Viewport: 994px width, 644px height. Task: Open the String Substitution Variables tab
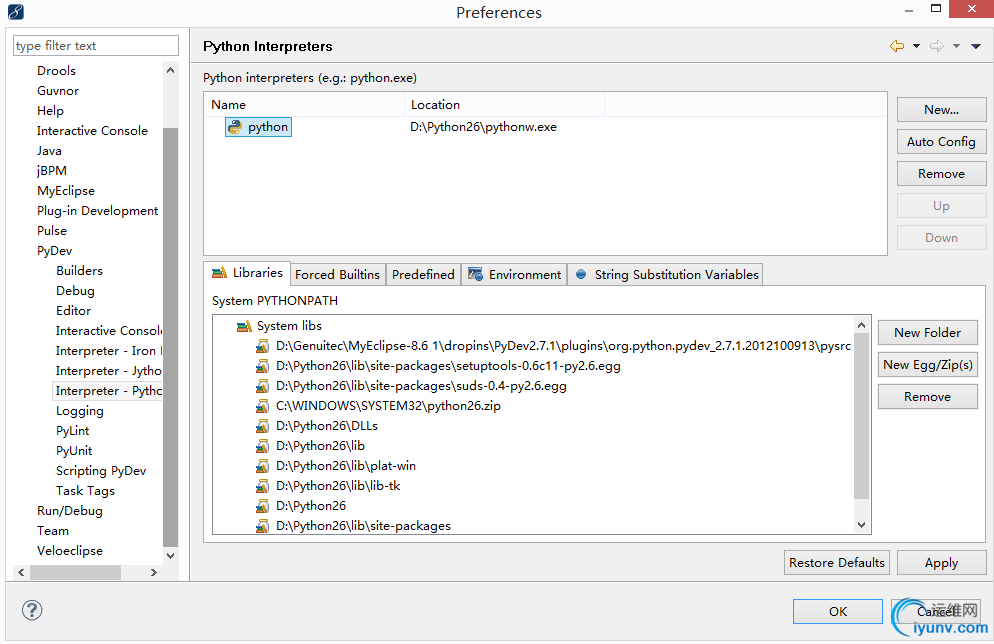point(666,274)
